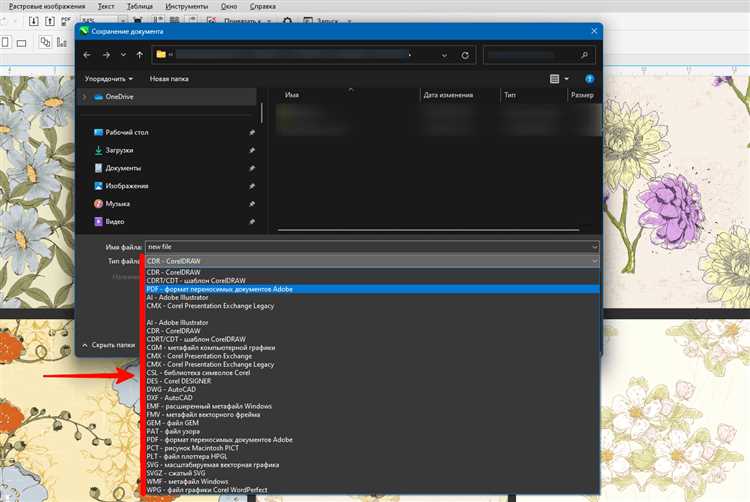This screenshot has height=502, width=750.
Task: Go back using the dialog's back arrow
Action: (x=87, y=55)
